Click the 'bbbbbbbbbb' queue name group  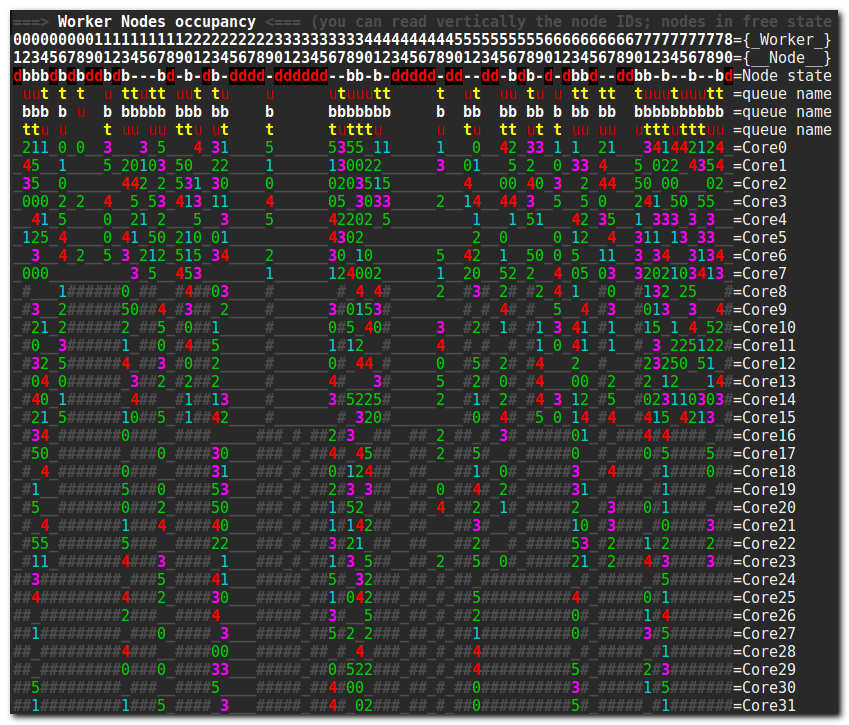pos(679,112)
